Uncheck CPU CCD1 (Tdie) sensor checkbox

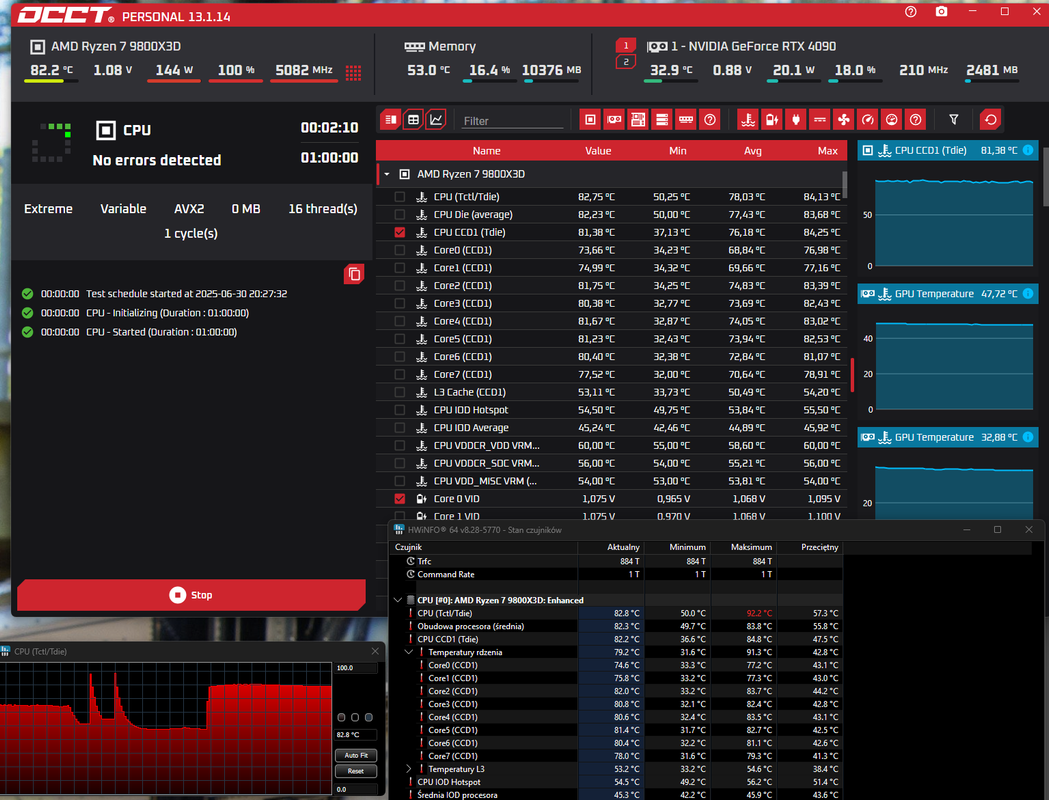click(400, 232)
